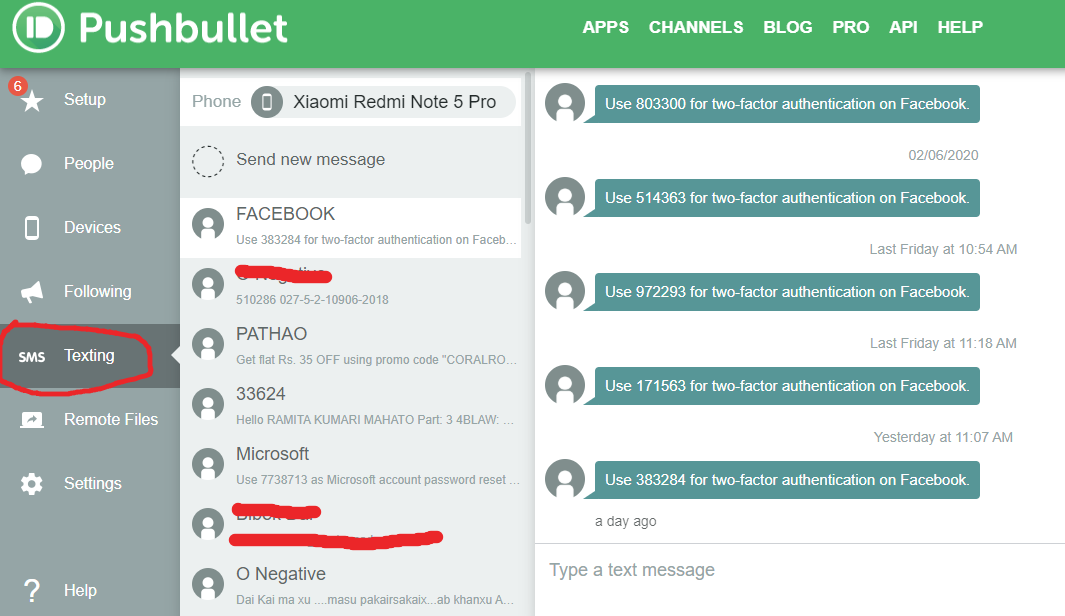Click the FACEBOOK conversation avatar
This screenshot has height=616, width=1065.
pos(208,224)
